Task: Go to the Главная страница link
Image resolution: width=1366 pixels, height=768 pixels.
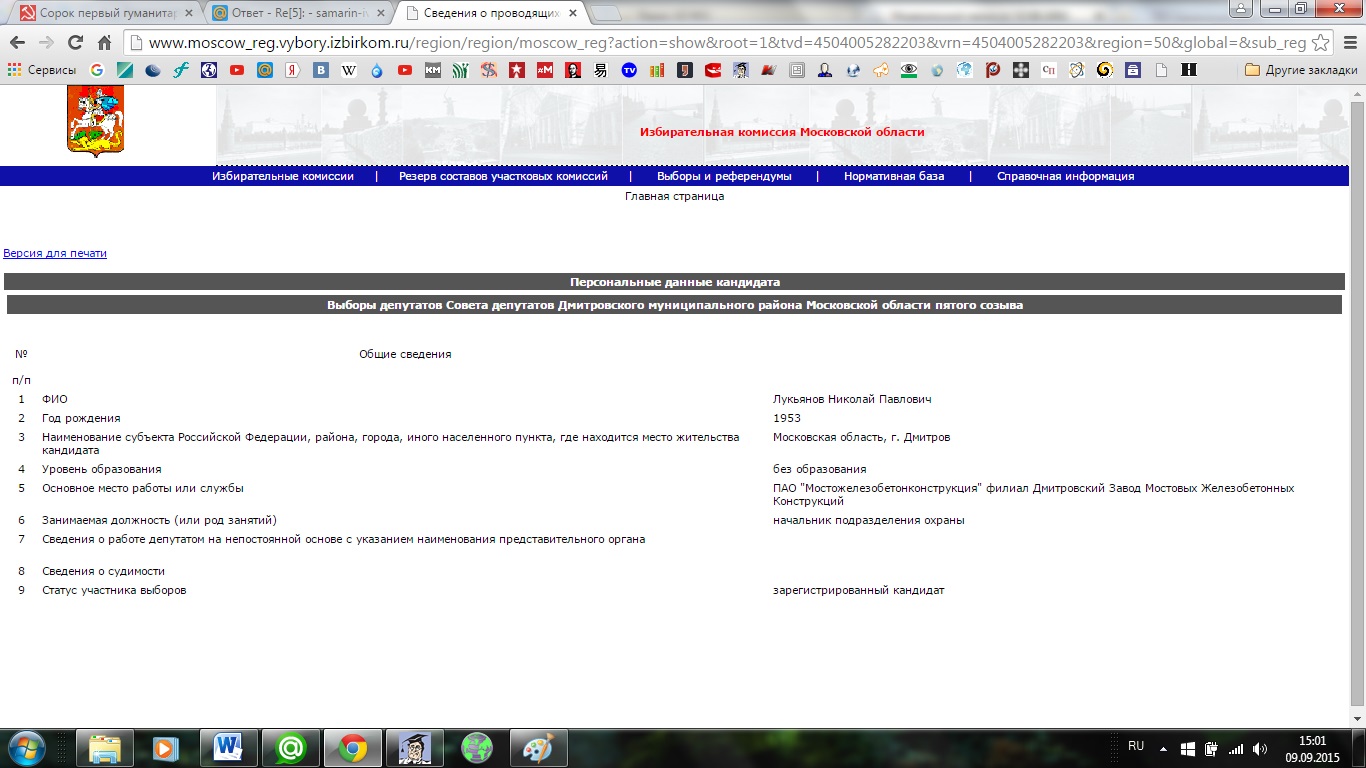Action: [674, 196]
